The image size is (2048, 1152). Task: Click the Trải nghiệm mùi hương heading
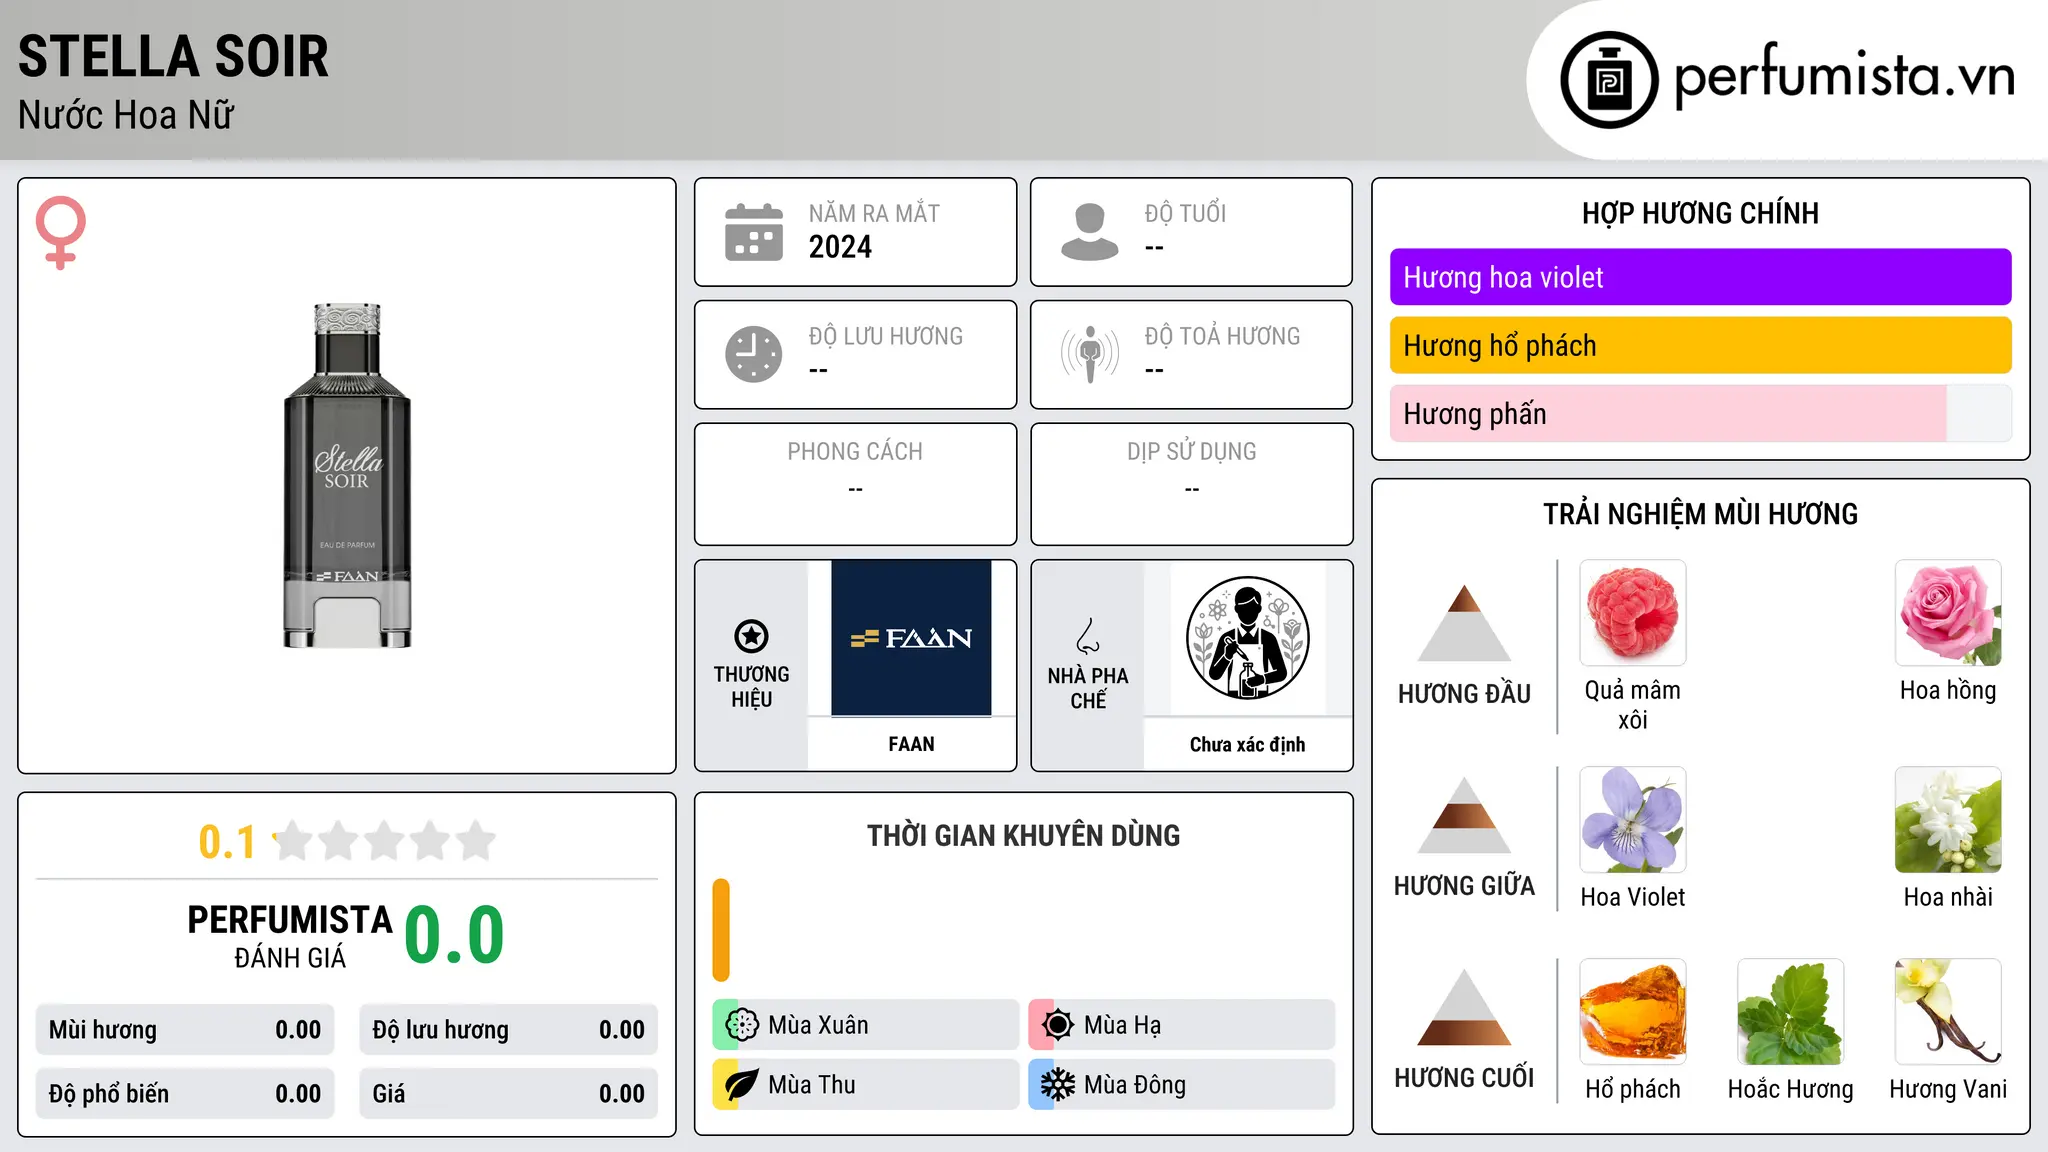[x=1700, y=514]
